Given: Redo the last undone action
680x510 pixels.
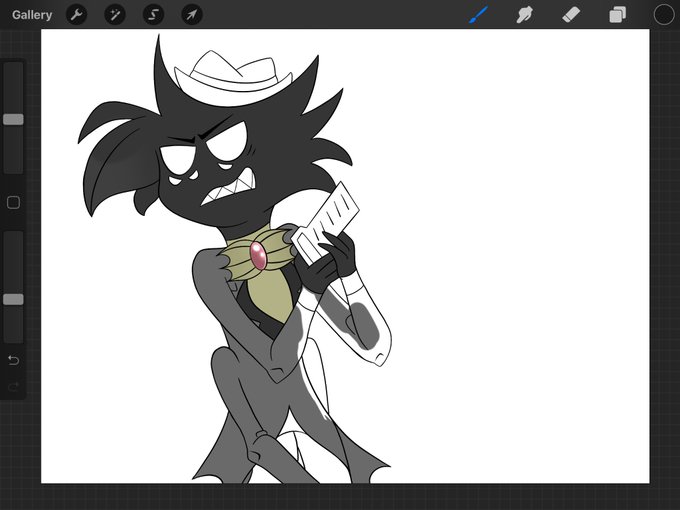Looking at the screenshot, I should tap(13, 386).
